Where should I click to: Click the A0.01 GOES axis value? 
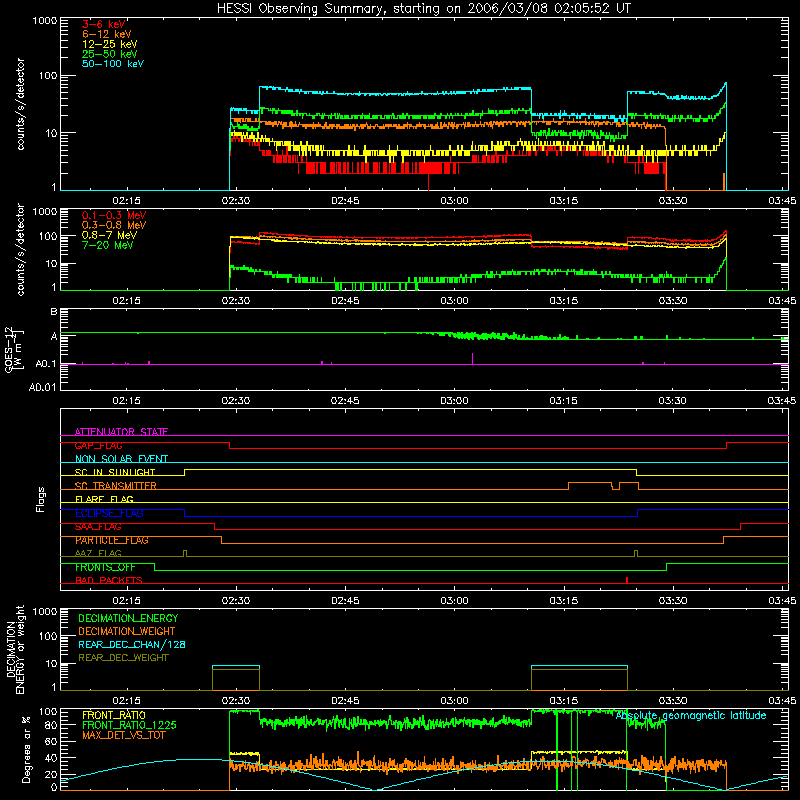pyautogui.click(x=43, y=387)
